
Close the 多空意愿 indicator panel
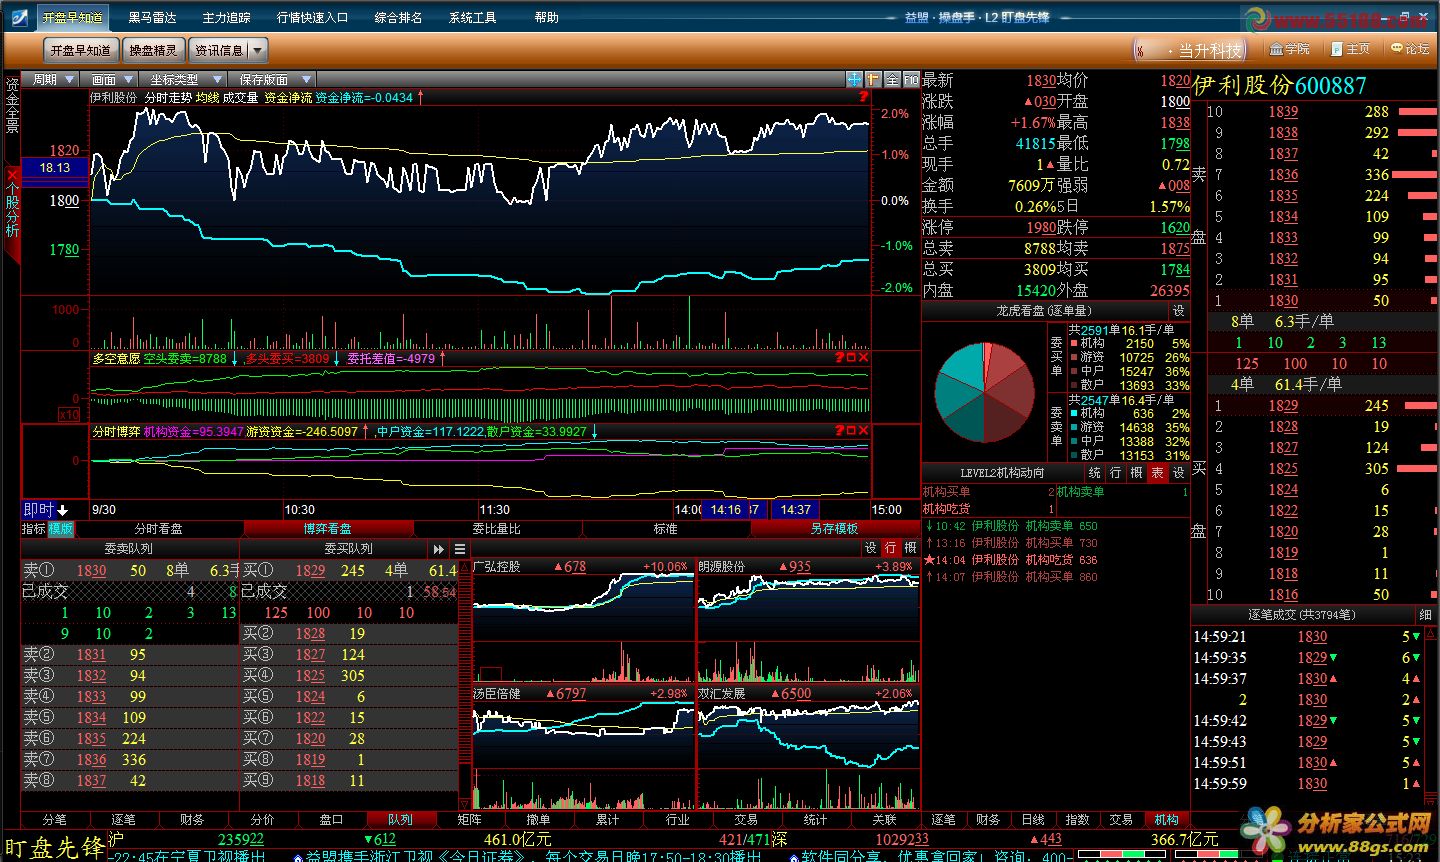tap(863, 357)
